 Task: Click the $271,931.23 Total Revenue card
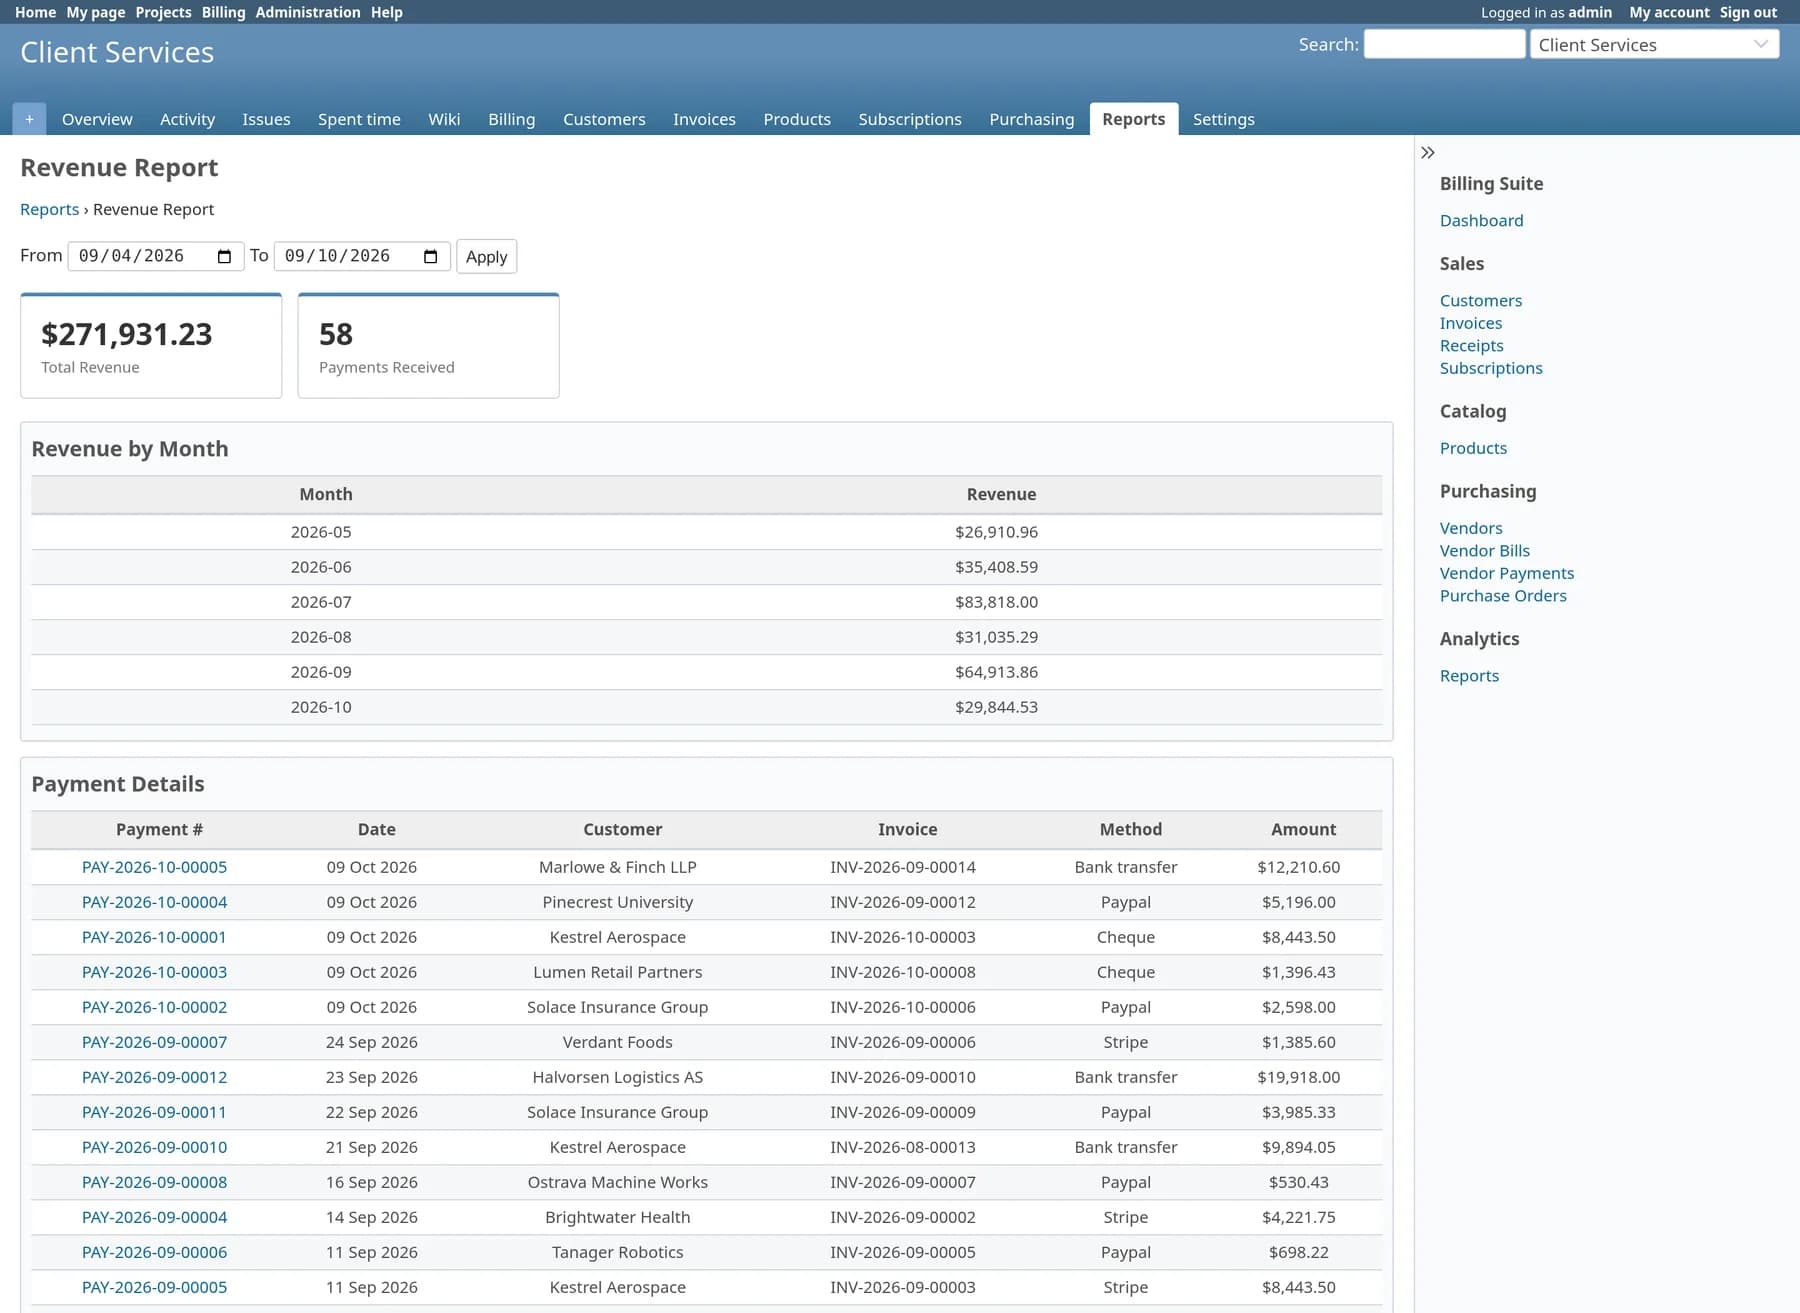pyautogui.click(x=151, y=346)
